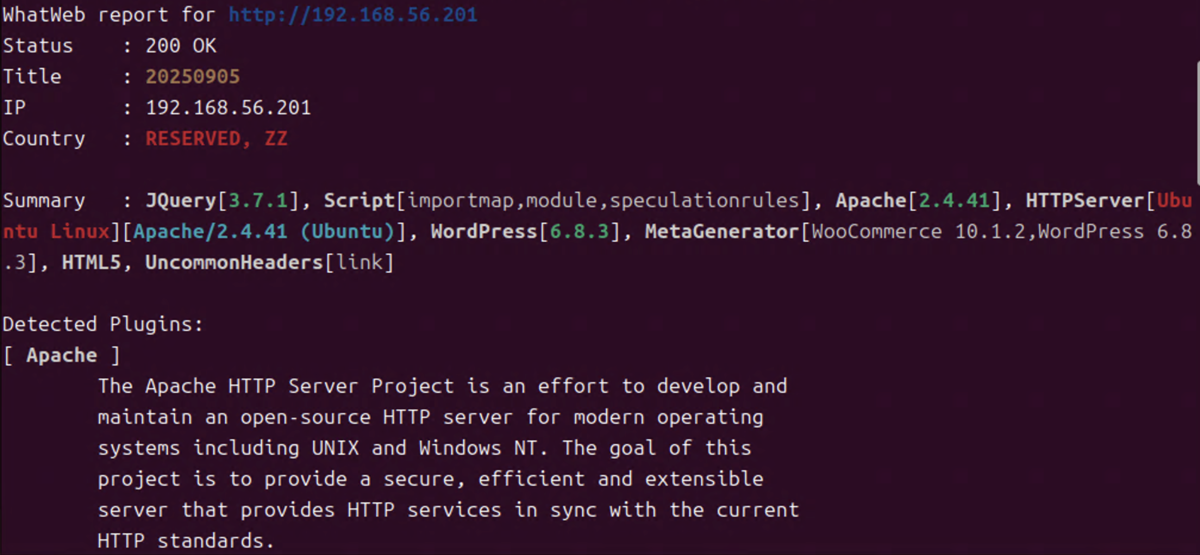Click the Script importmap,module,speculationrules entry
Screen dimensions: 1200x555
click(x=566, y=201)
